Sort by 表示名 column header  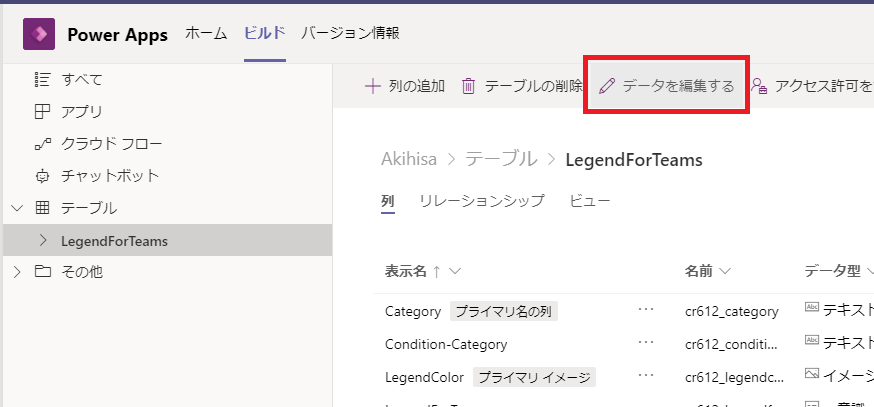tap(406, 272)
